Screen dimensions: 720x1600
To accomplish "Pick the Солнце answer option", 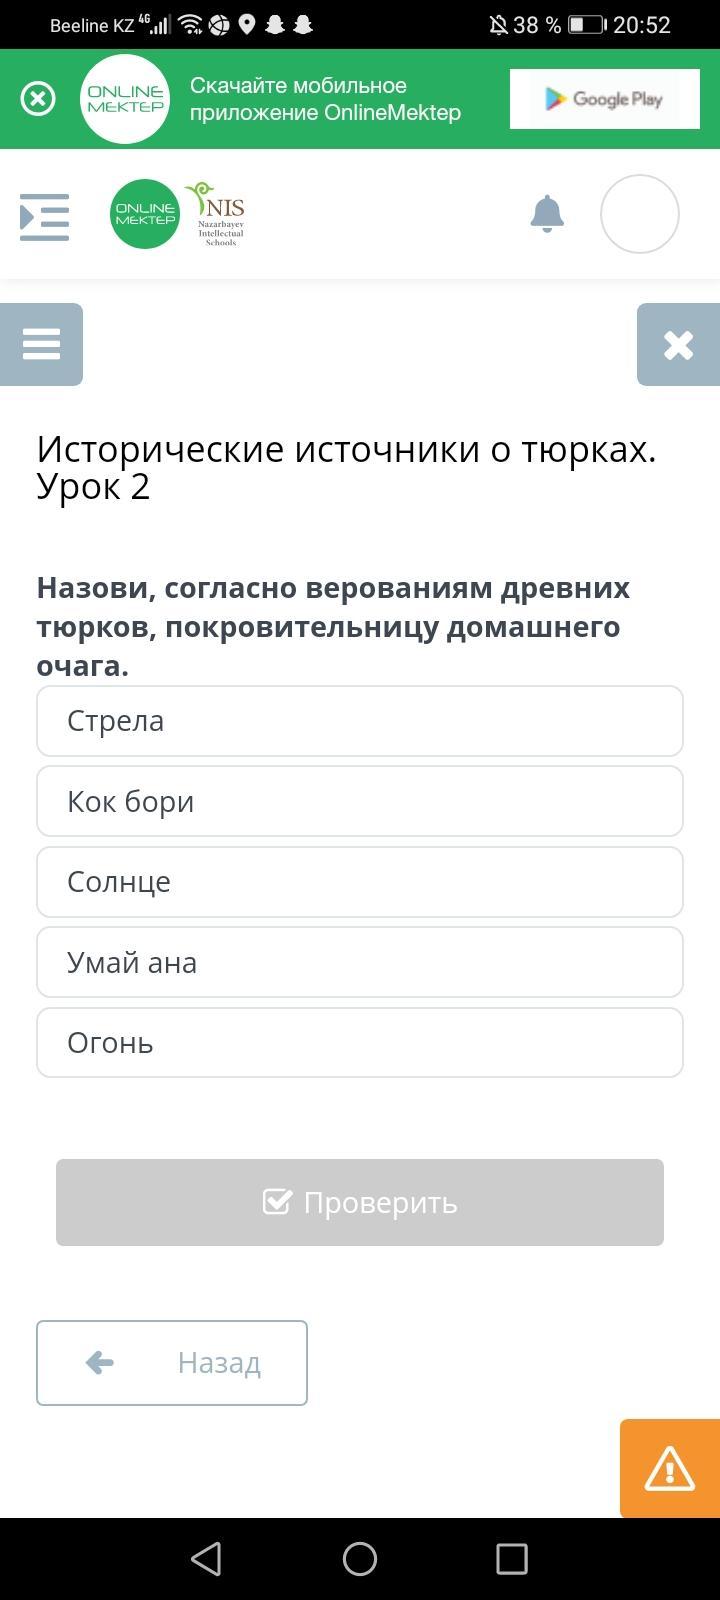I will (360, 882).
